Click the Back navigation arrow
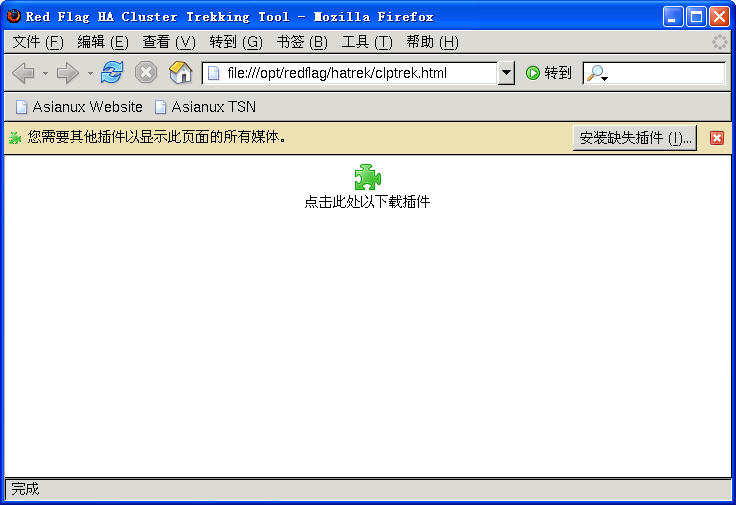Screen dimensions: 736x505 click(23, 73)
